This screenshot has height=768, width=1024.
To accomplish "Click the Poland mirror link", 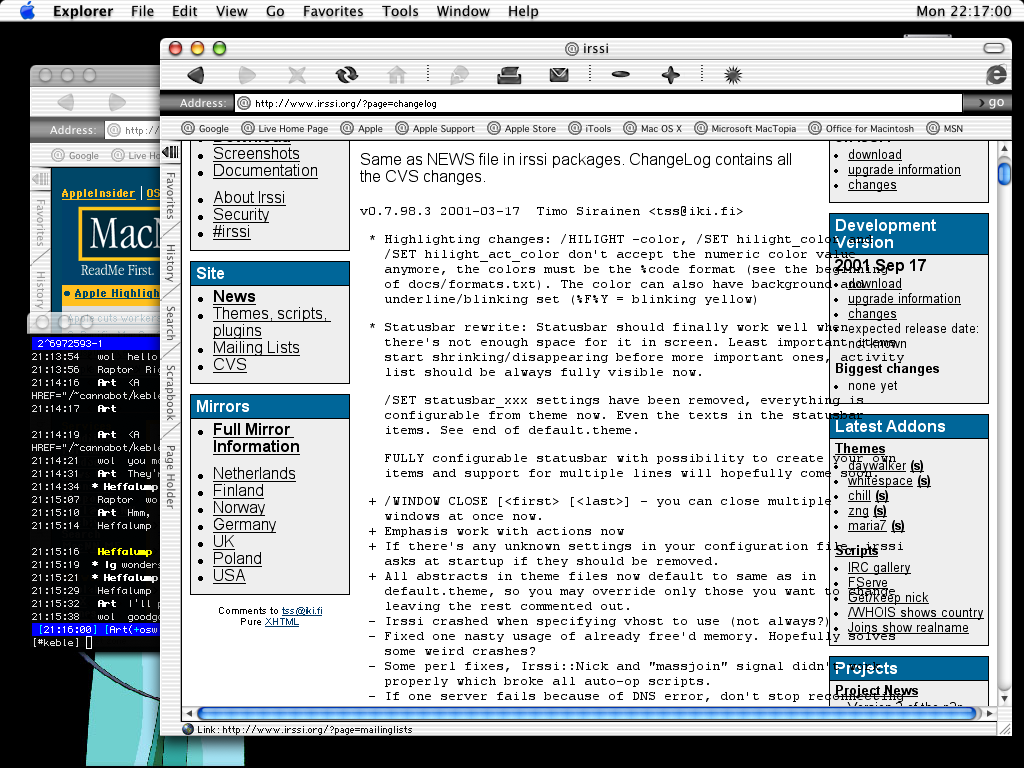I will [237, 558].
